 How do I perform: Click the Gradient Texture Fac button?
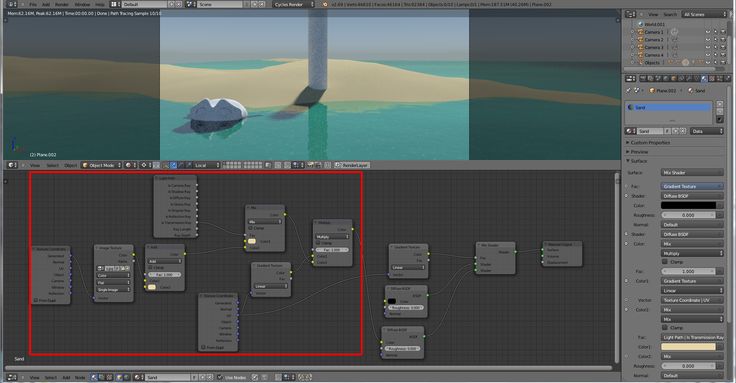pos(692,186)
